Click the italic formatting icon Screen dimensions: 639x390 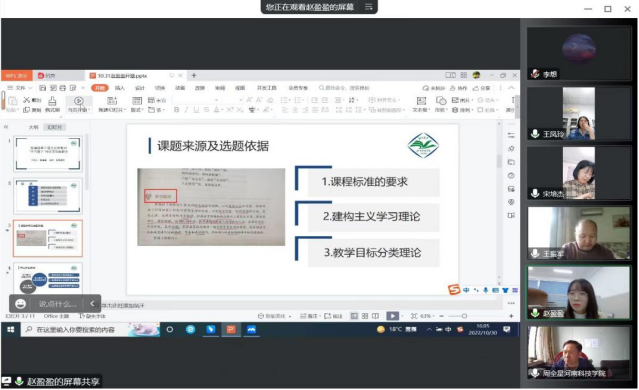(186, 110)
